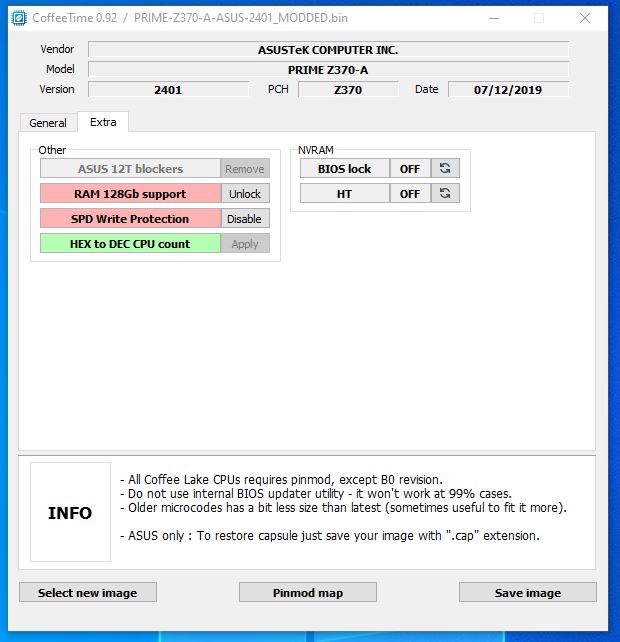Click the text about ASUS only .cap extension
This screenshot has height=642, width=620.
(x=330, y=536)
